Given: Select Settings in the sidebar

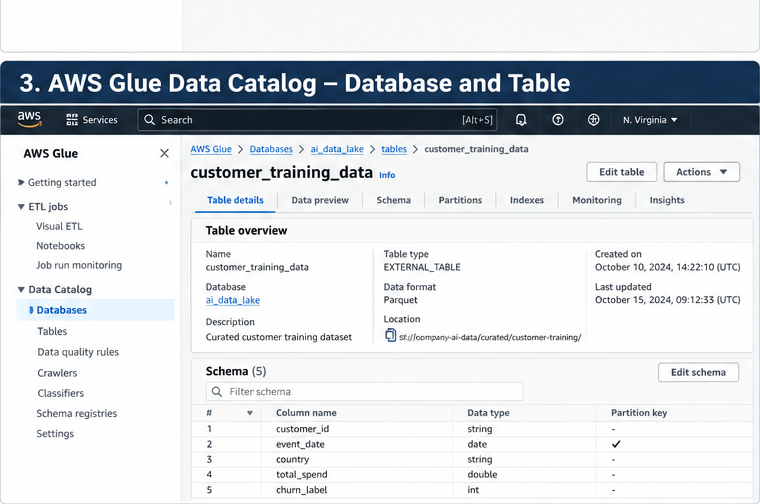Looking at the screenshot, I should point(55,434).
